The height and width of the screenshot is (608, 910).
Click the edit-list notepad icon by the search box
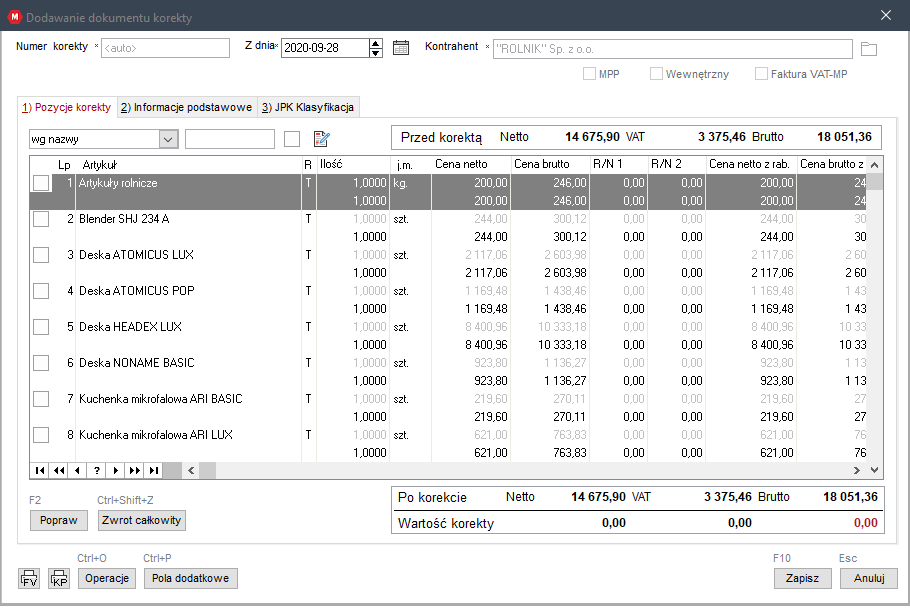click(322, 139)
